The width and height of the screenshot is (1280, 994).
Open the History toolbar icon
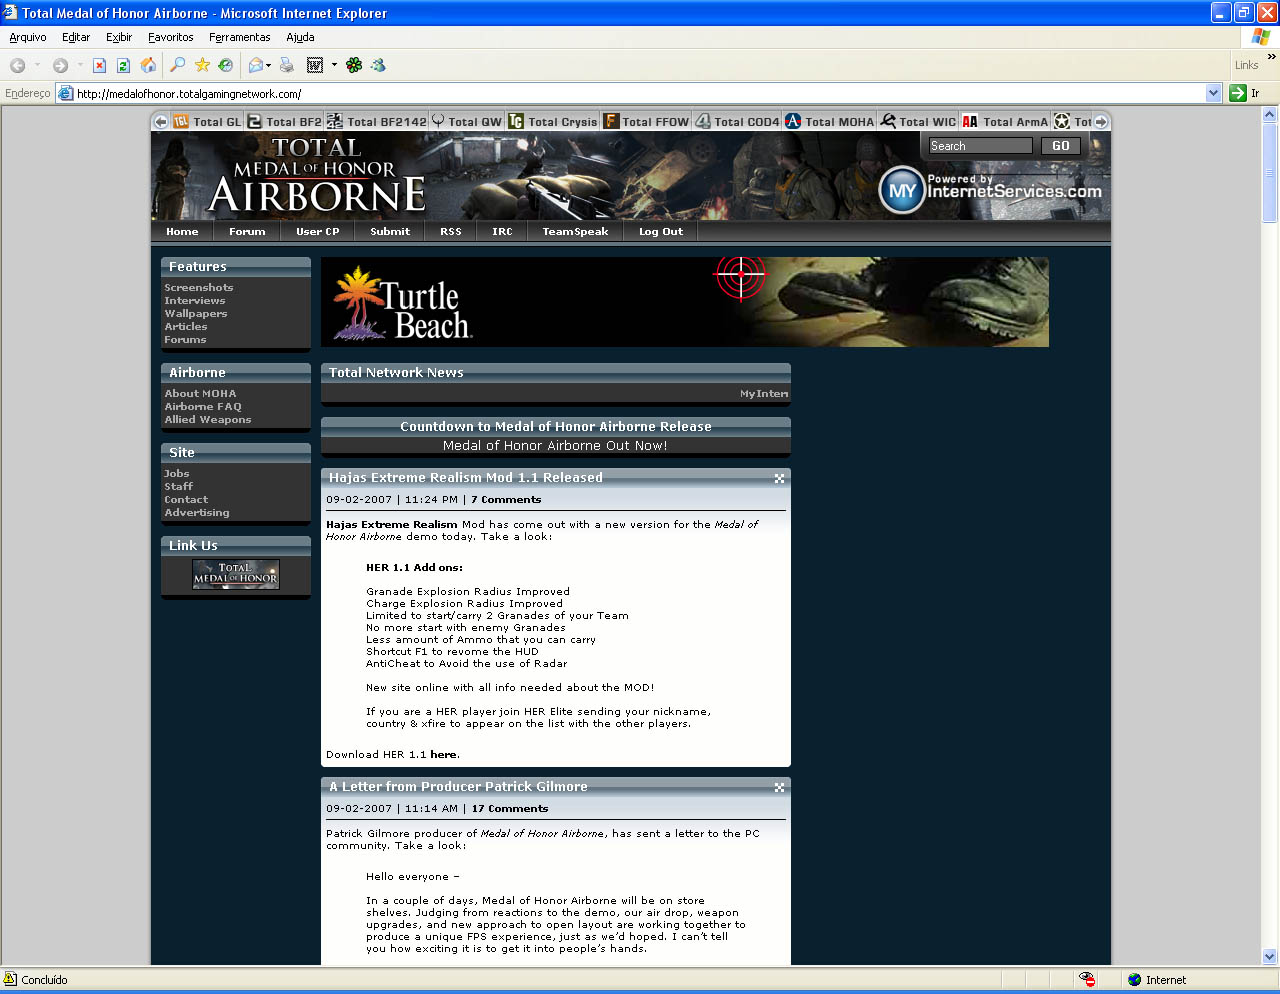coord(226,66)
